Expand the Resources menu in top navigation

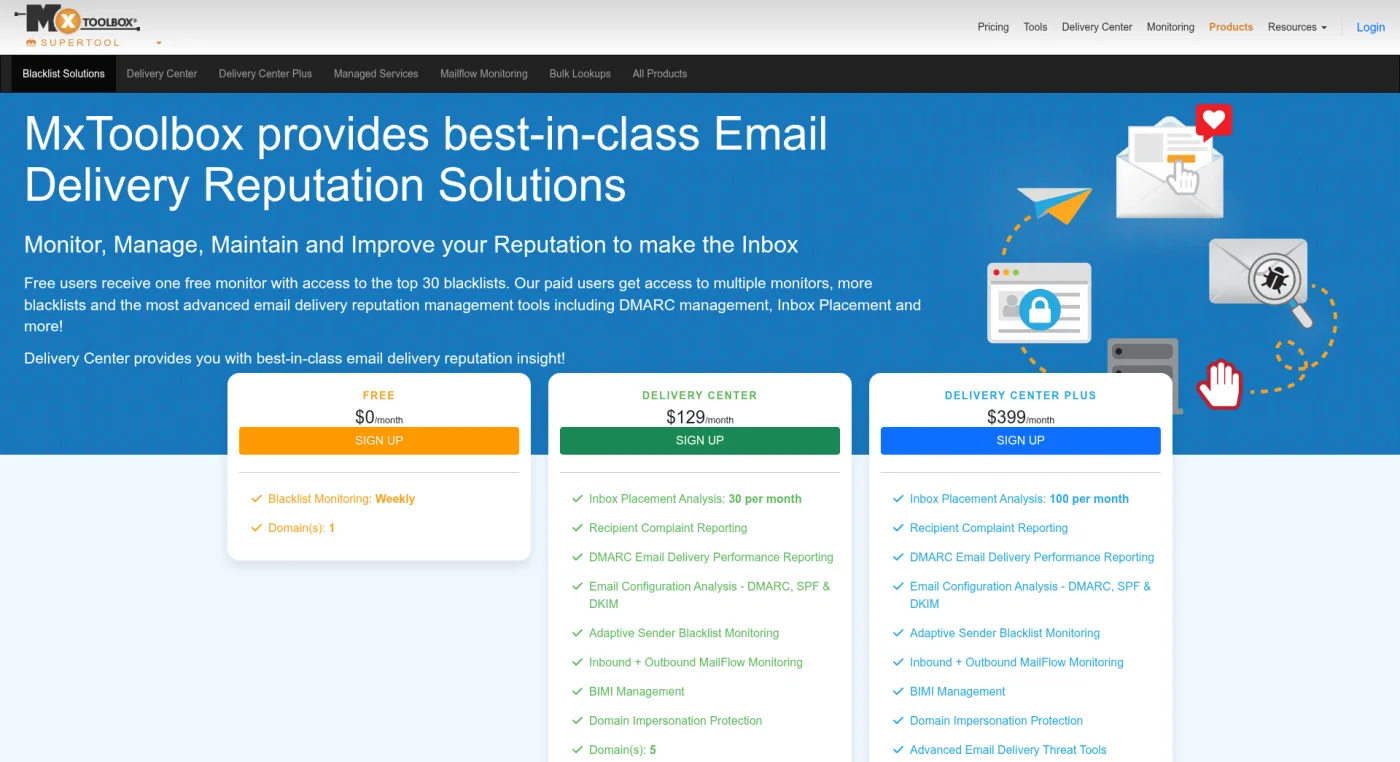pos(1297,27)
